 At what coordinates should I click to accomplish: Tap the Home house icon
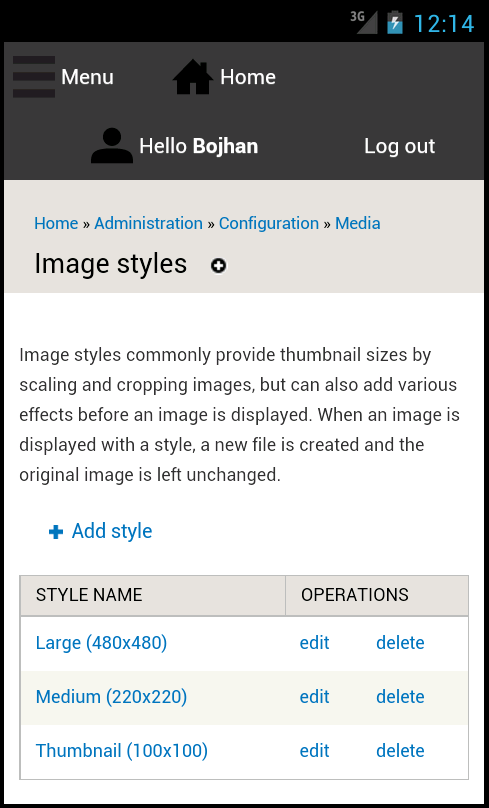(193, 77)
